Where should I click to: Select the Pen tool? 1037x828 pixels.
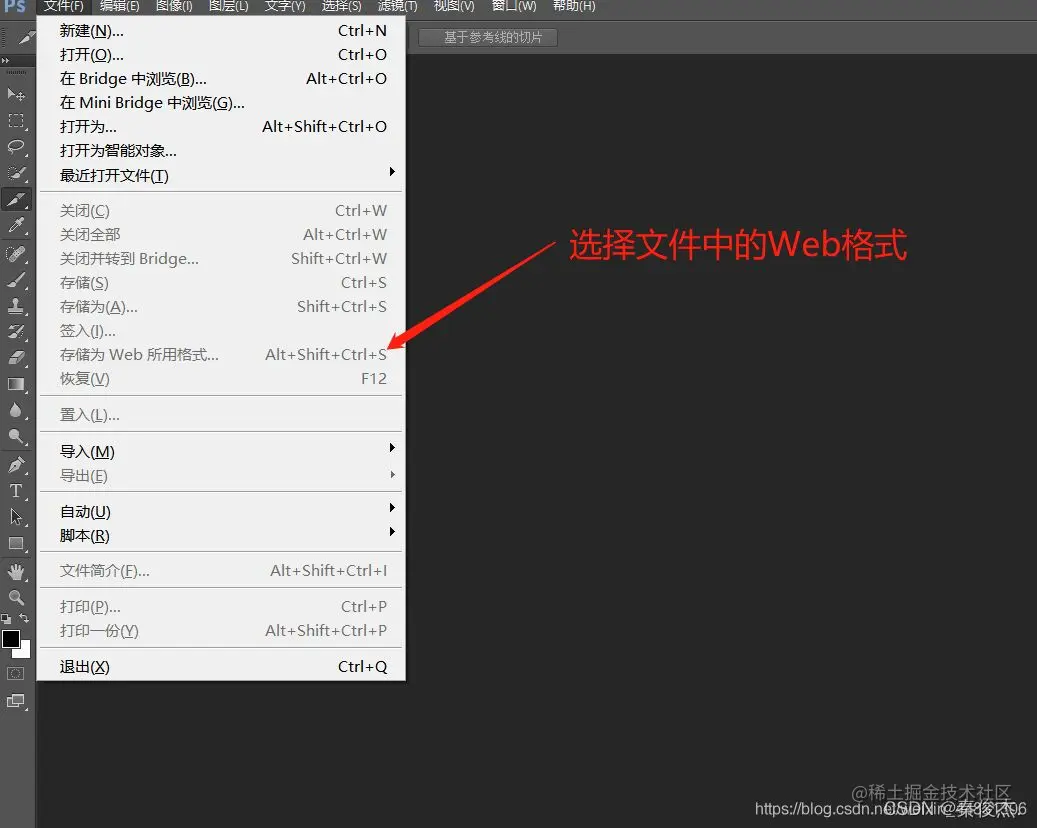16,465
